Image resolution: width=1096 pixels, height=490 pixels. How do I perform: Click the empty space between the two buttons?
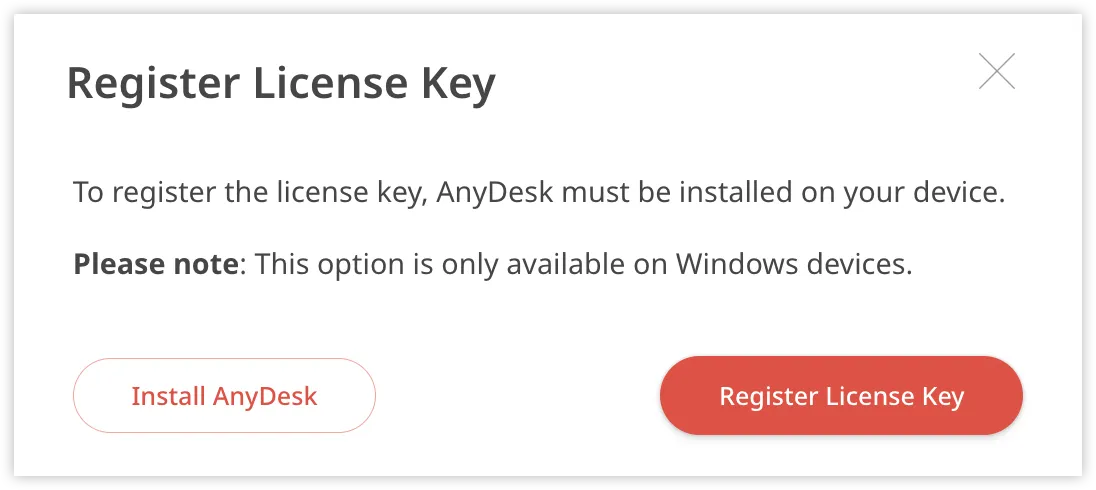pos(517,396)
